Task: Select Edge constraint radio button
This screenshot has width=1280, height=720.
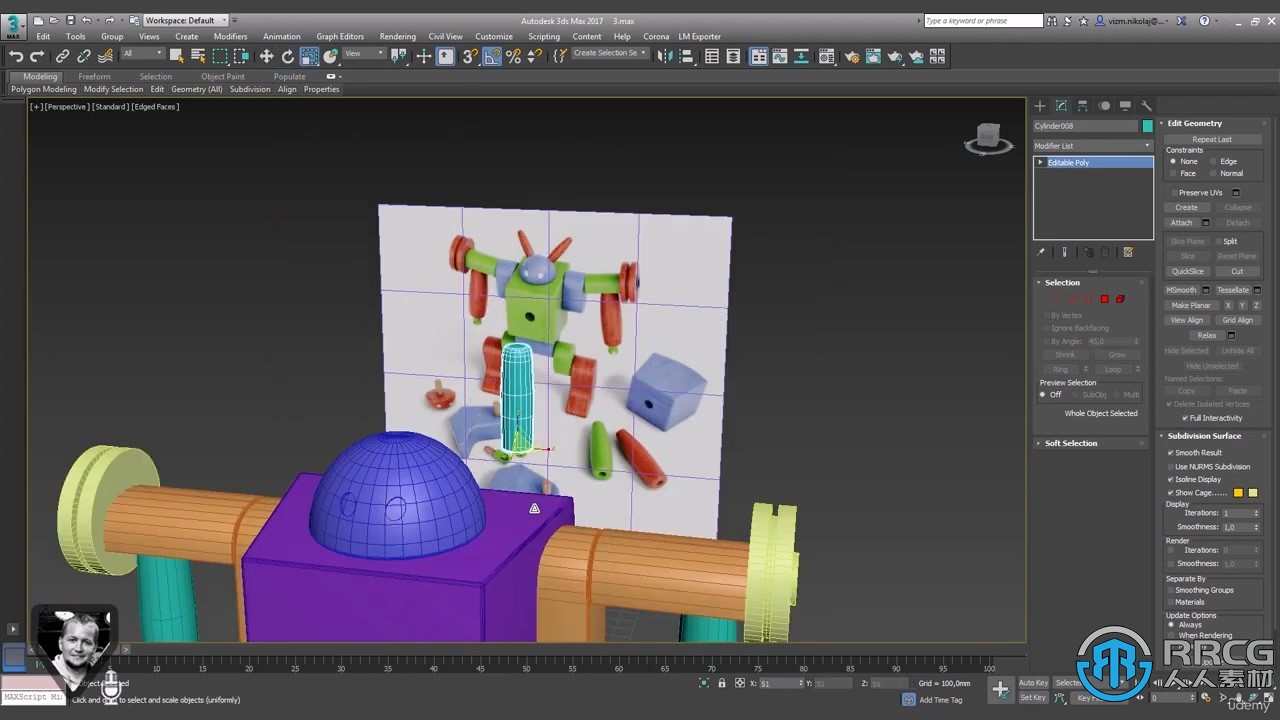Action: (x=1213, y=161)
